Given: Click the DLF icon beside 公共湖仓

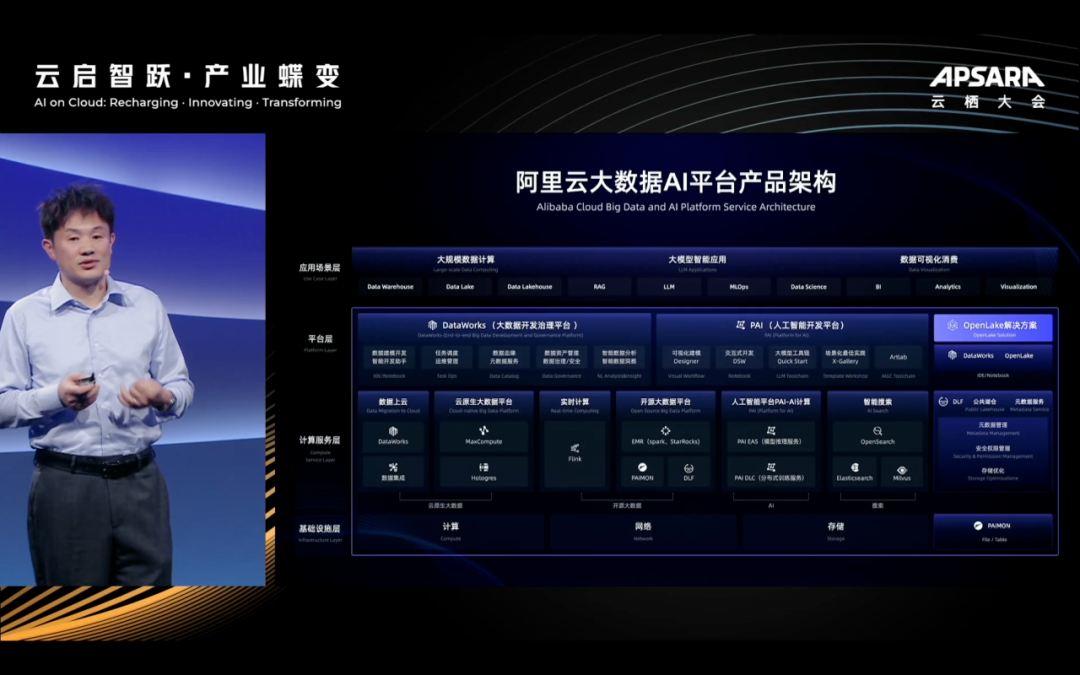Looking at the screenshot, I should pos(943,402).
